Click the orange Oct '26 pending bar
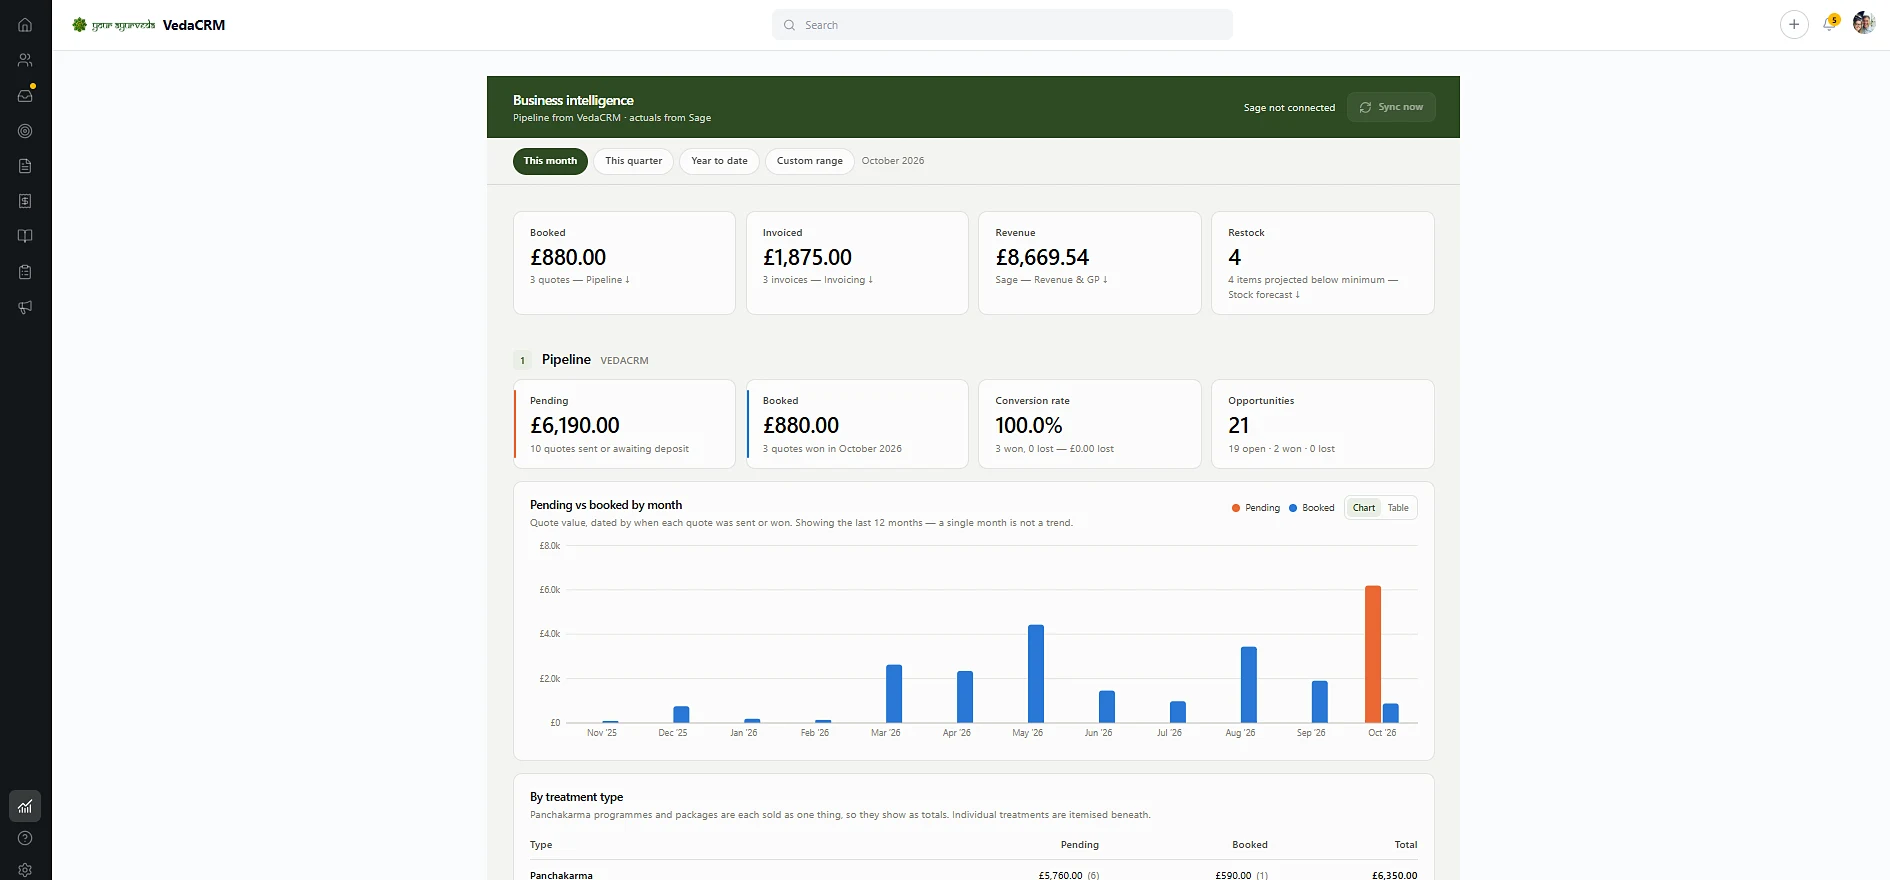The image size is (1890, 880). pyautogui.click(x=1373, y=654)
